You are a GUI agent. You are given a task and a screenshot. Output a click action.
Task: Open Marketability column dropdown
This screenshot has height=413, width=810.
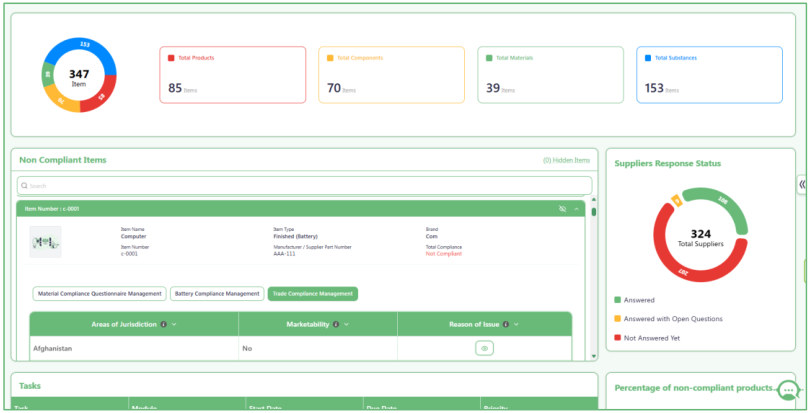pyautogui.click(x=346, y=324)
